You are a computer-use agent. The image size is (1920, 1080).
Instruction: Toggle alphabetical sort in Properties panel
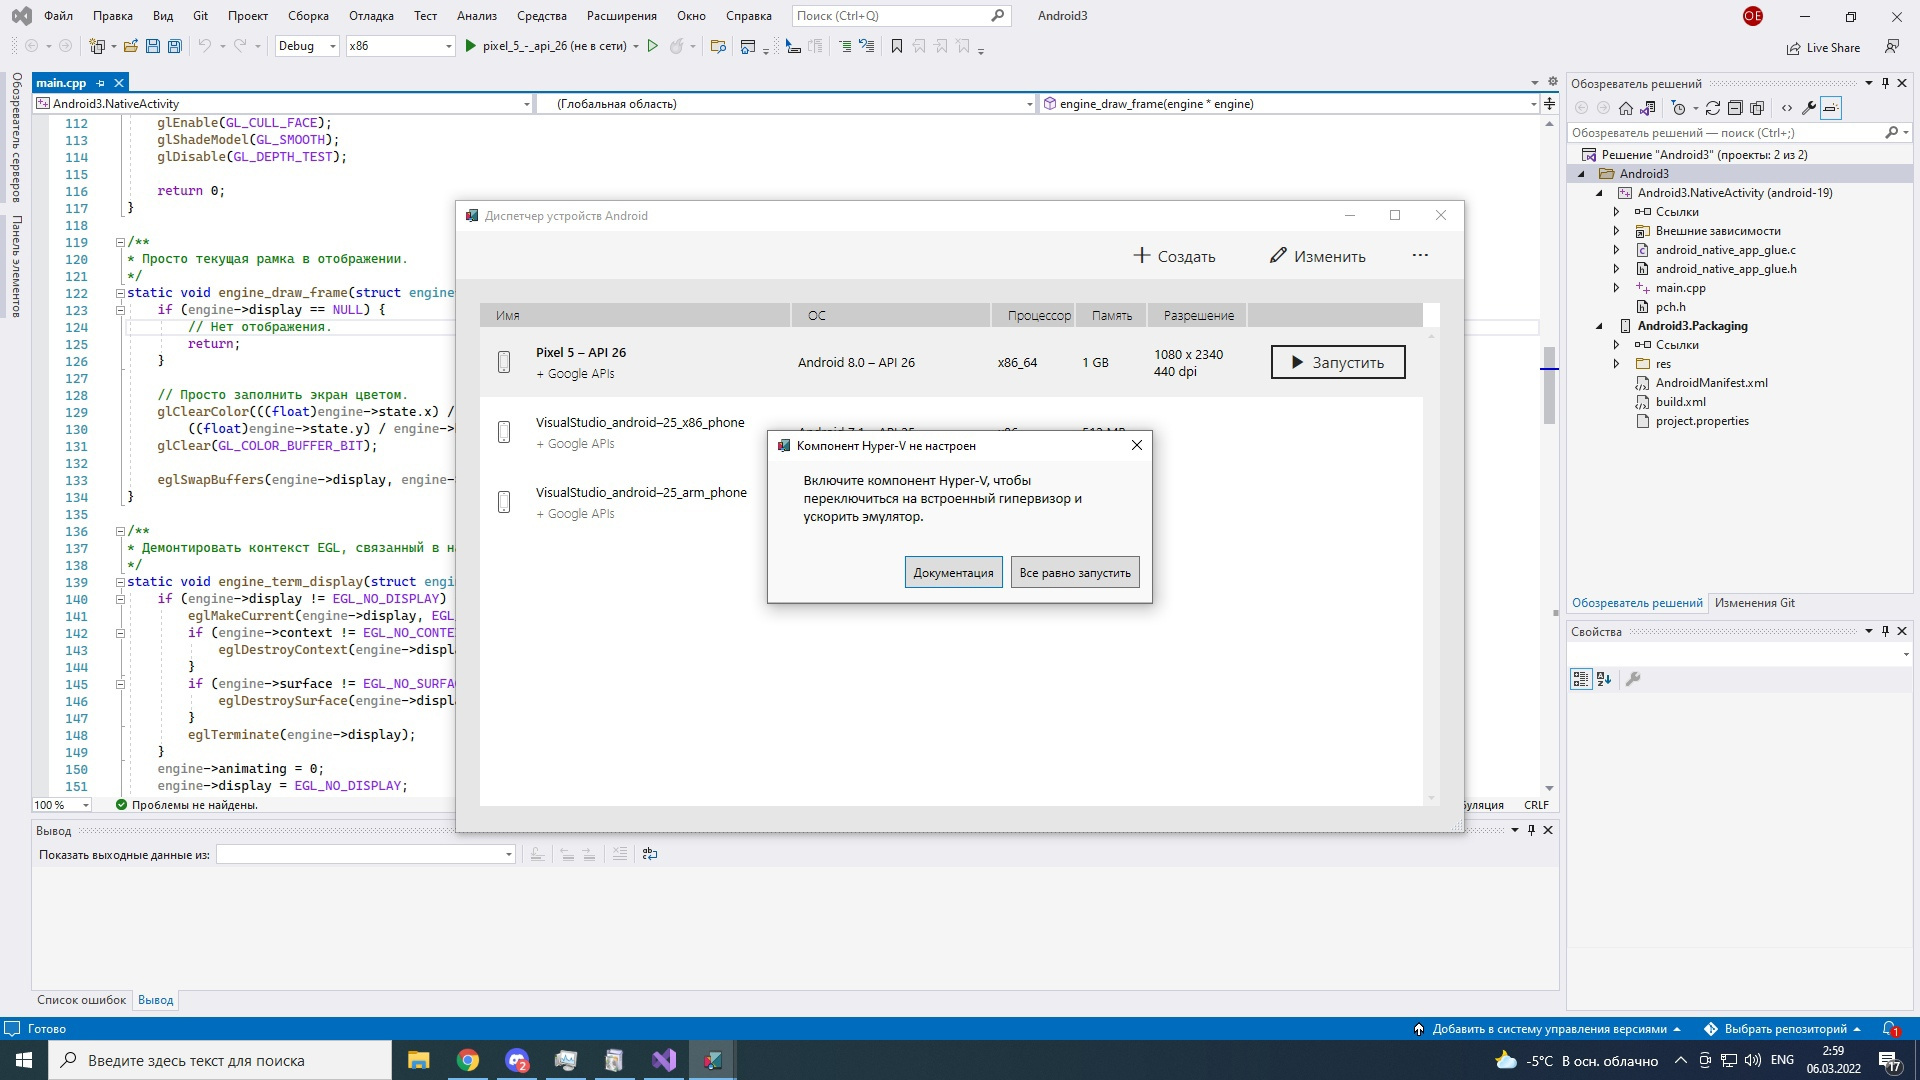click(x=1604, y=679)
